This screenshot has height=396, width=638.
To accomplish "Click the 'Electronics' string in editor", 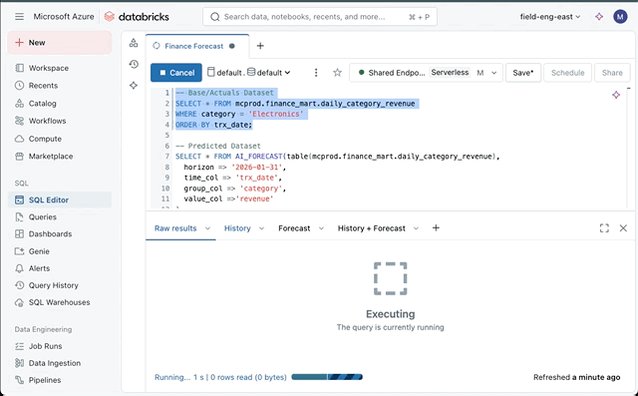I will [x=275, y=114].
